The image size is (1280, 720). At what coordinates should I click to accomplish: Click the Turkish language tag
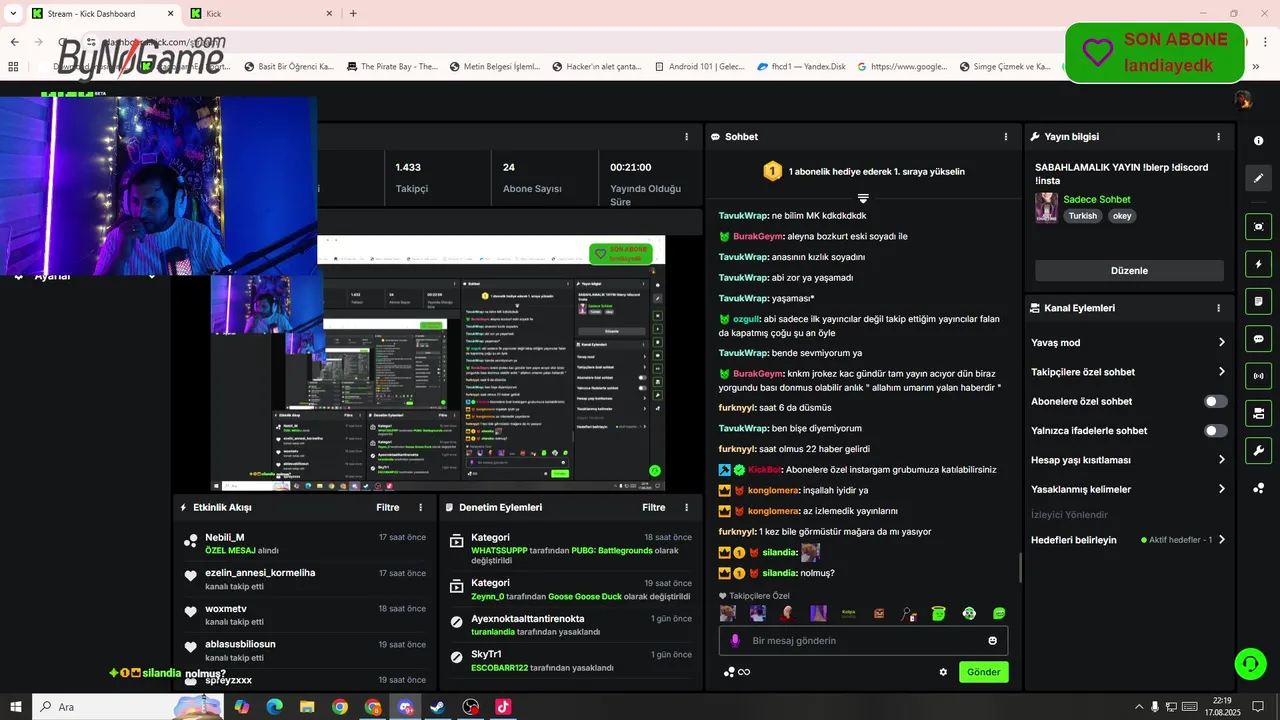coord(1082,216)
